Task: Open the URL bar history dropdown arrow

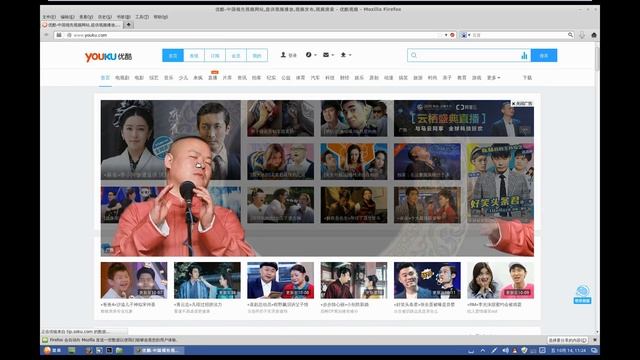Action: point(446,35)
